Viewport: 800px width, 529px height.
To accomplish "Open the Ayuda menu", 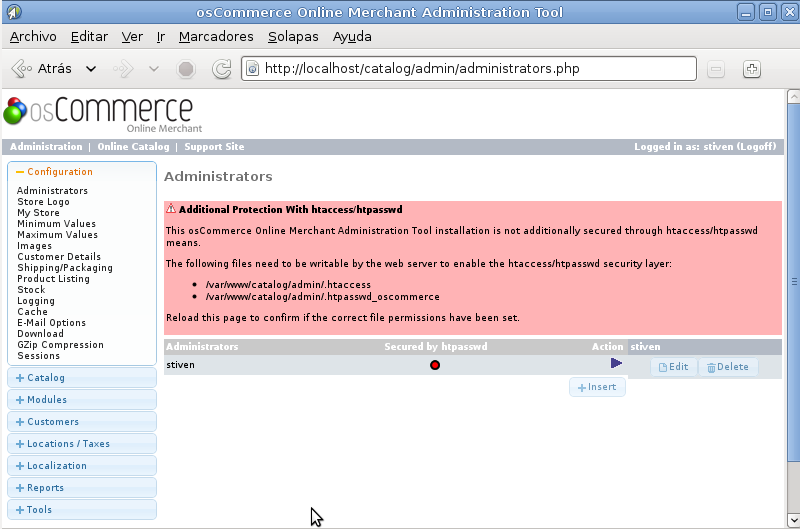I will [352, 37].
